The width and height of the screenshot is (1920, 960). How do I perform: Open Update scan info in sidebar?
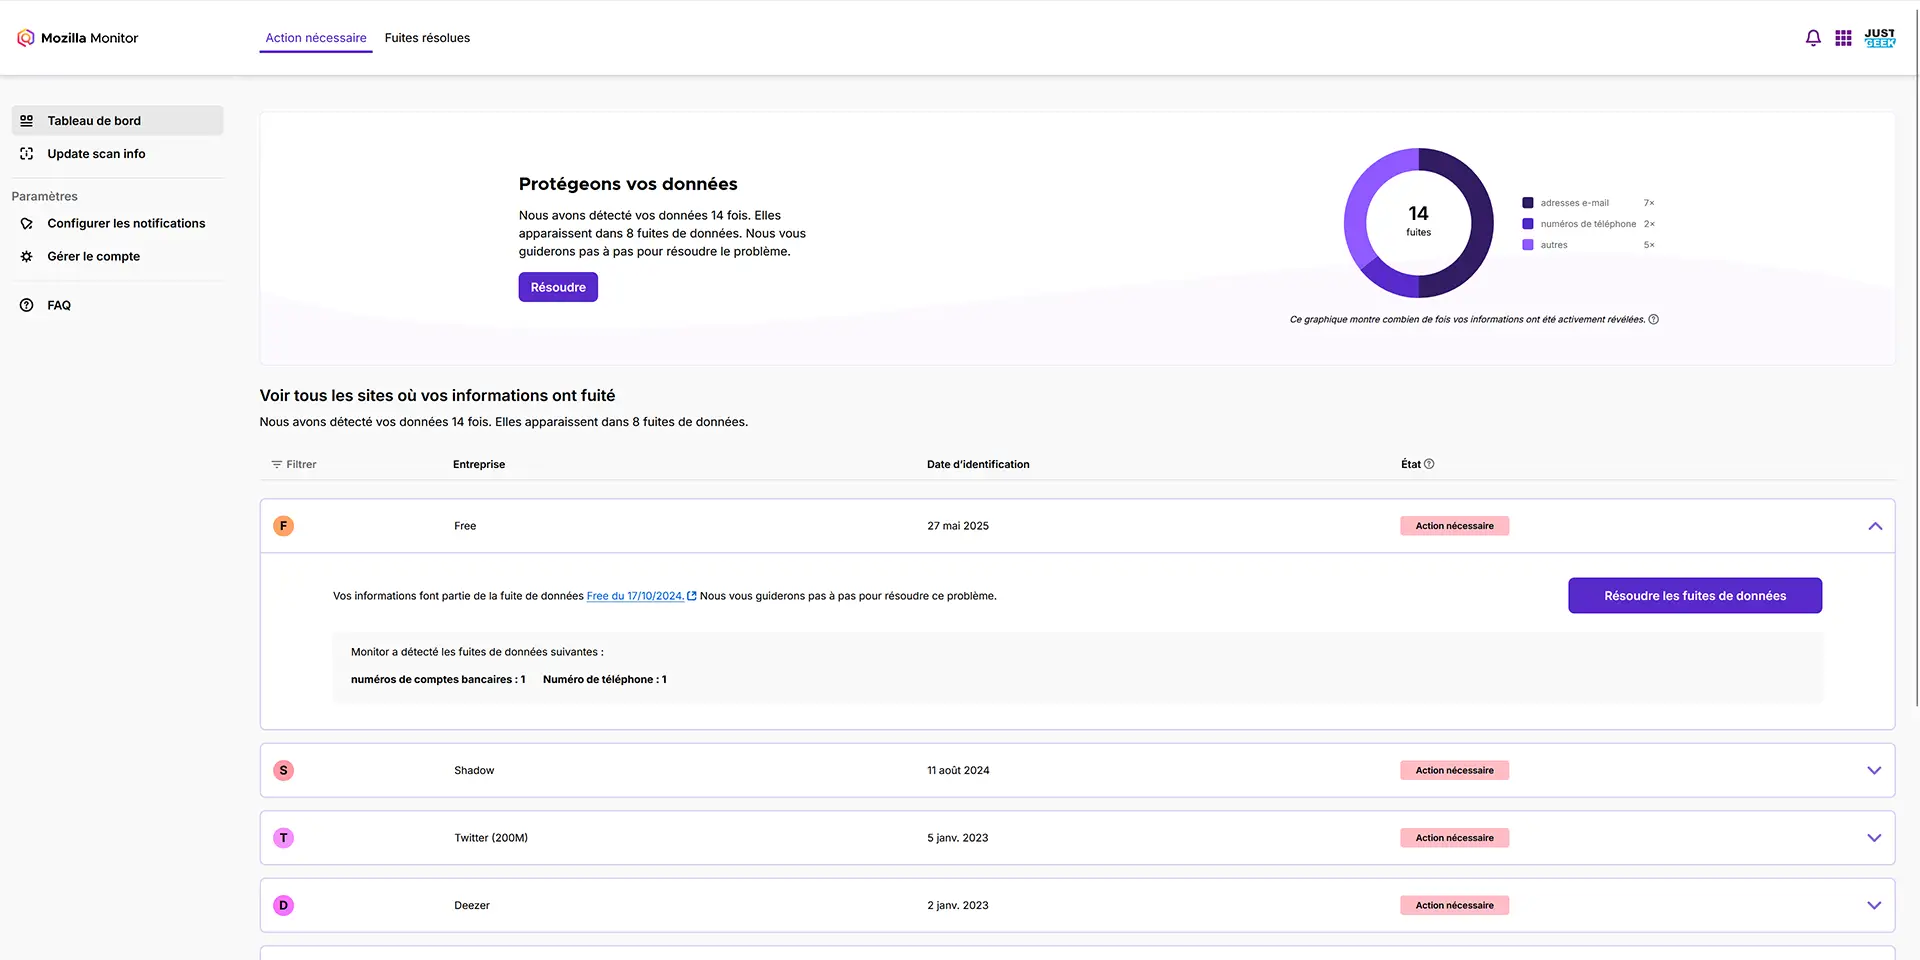[x=117, y=154]
